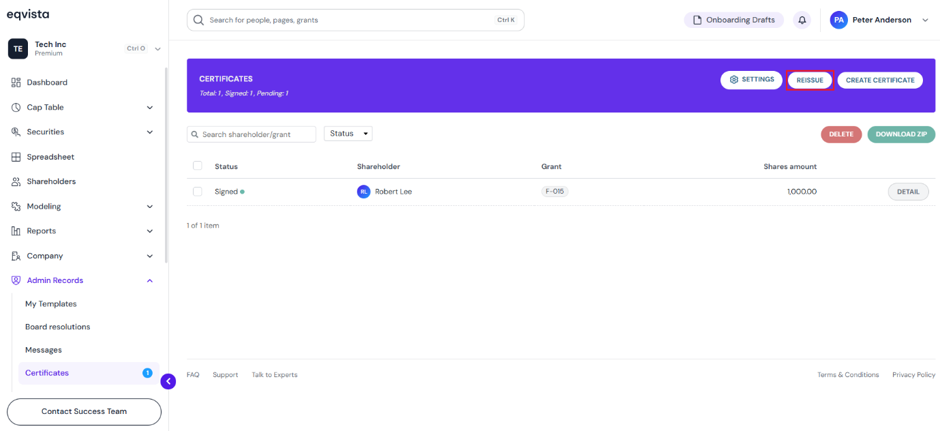This screenshot has height=431, width=940.
Task: Expand the Modeling submenu chevron
Action: click(x=150, y=207)
